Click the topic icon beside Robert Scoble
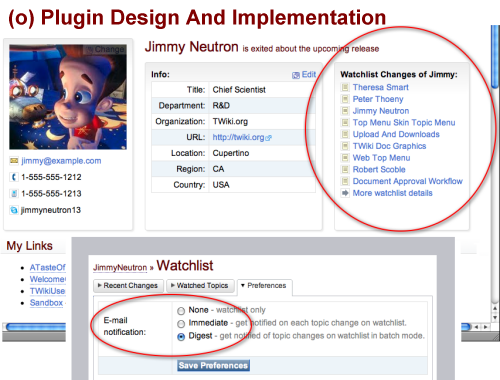Viewport: 500px width, 380px height. click(x=345, y=169)
